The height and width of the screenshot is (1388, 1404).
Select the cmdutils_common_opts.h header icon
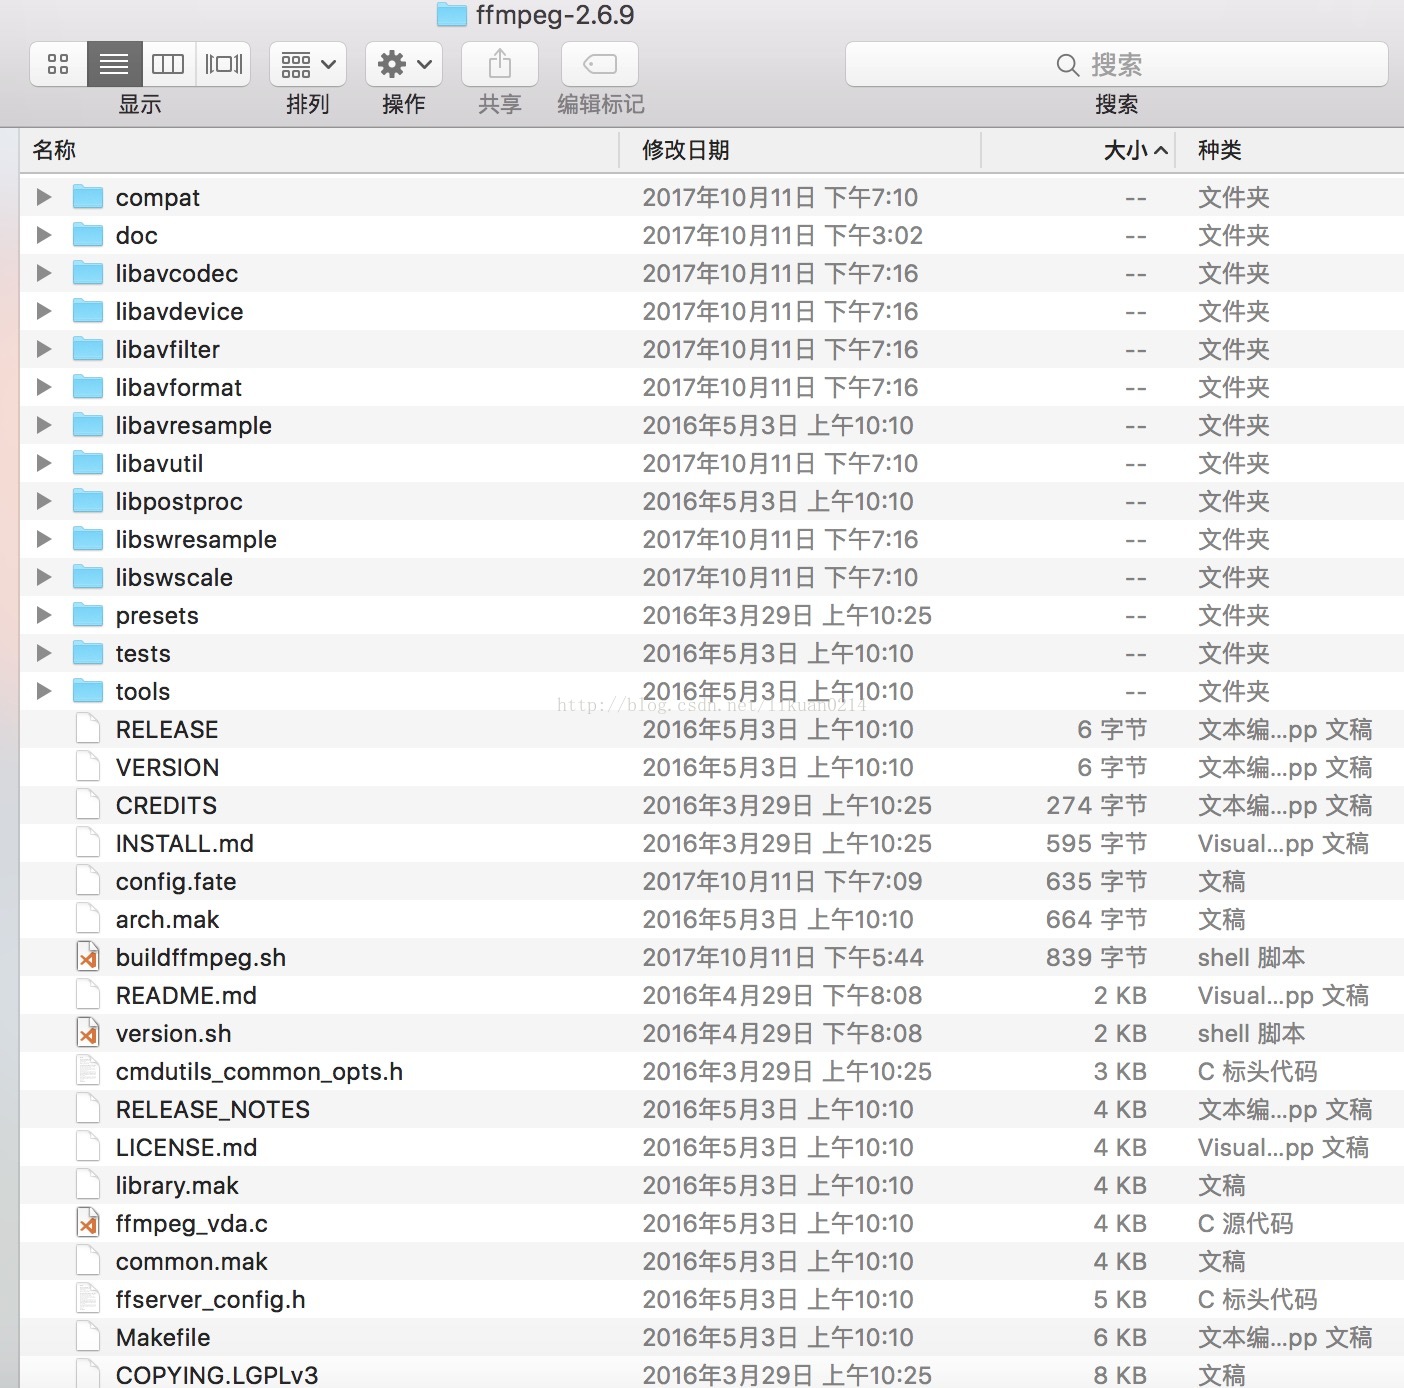88,1071
